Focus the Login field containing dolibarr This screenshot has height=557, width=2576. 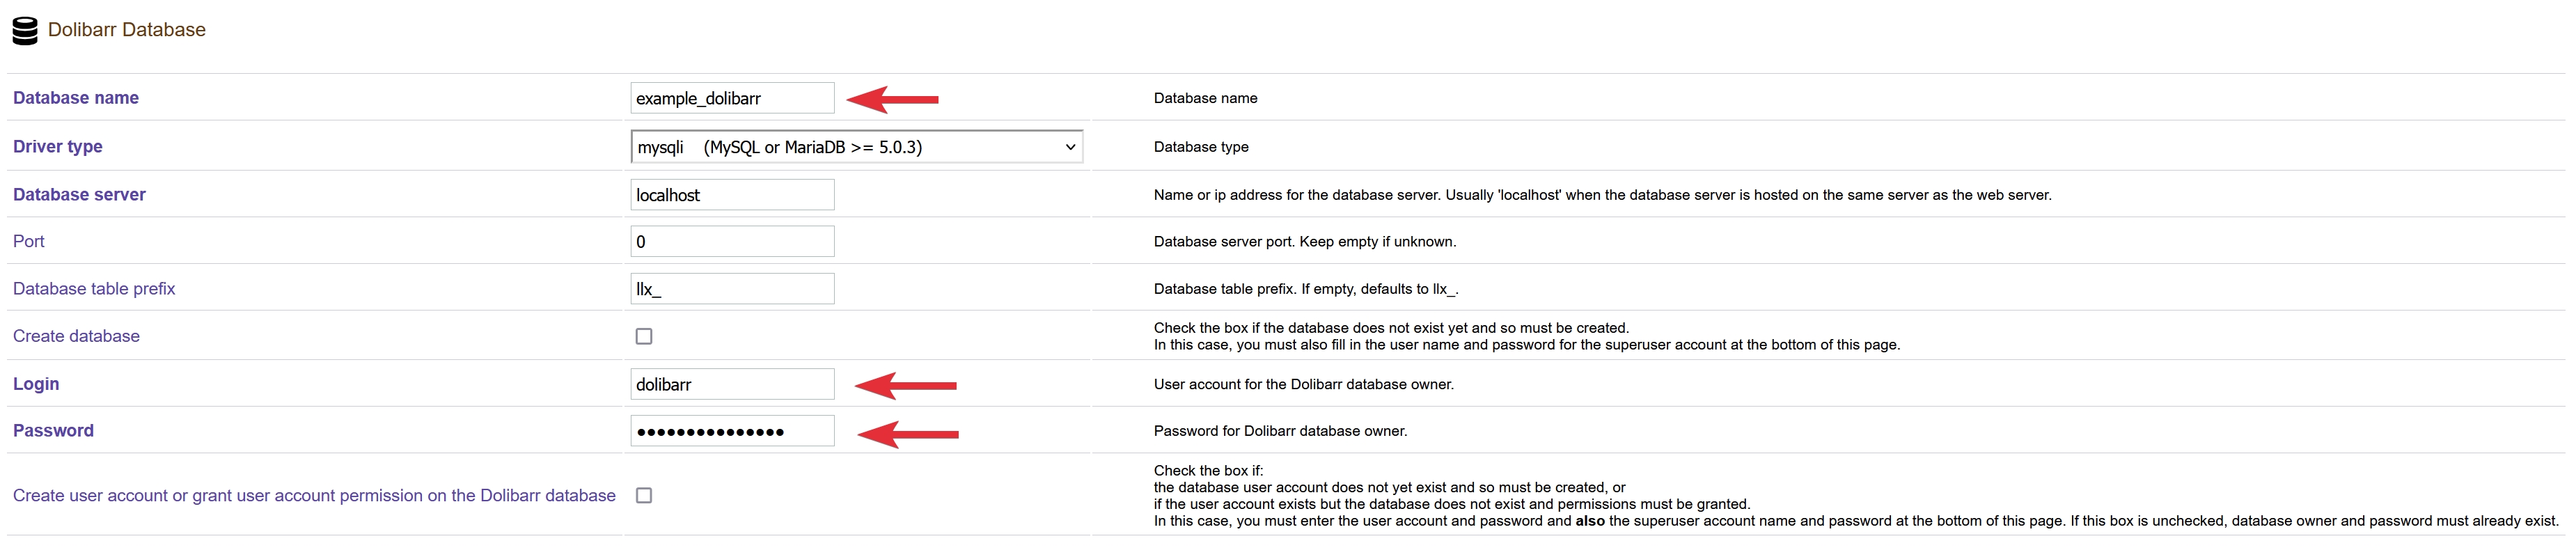pos(732,384)
